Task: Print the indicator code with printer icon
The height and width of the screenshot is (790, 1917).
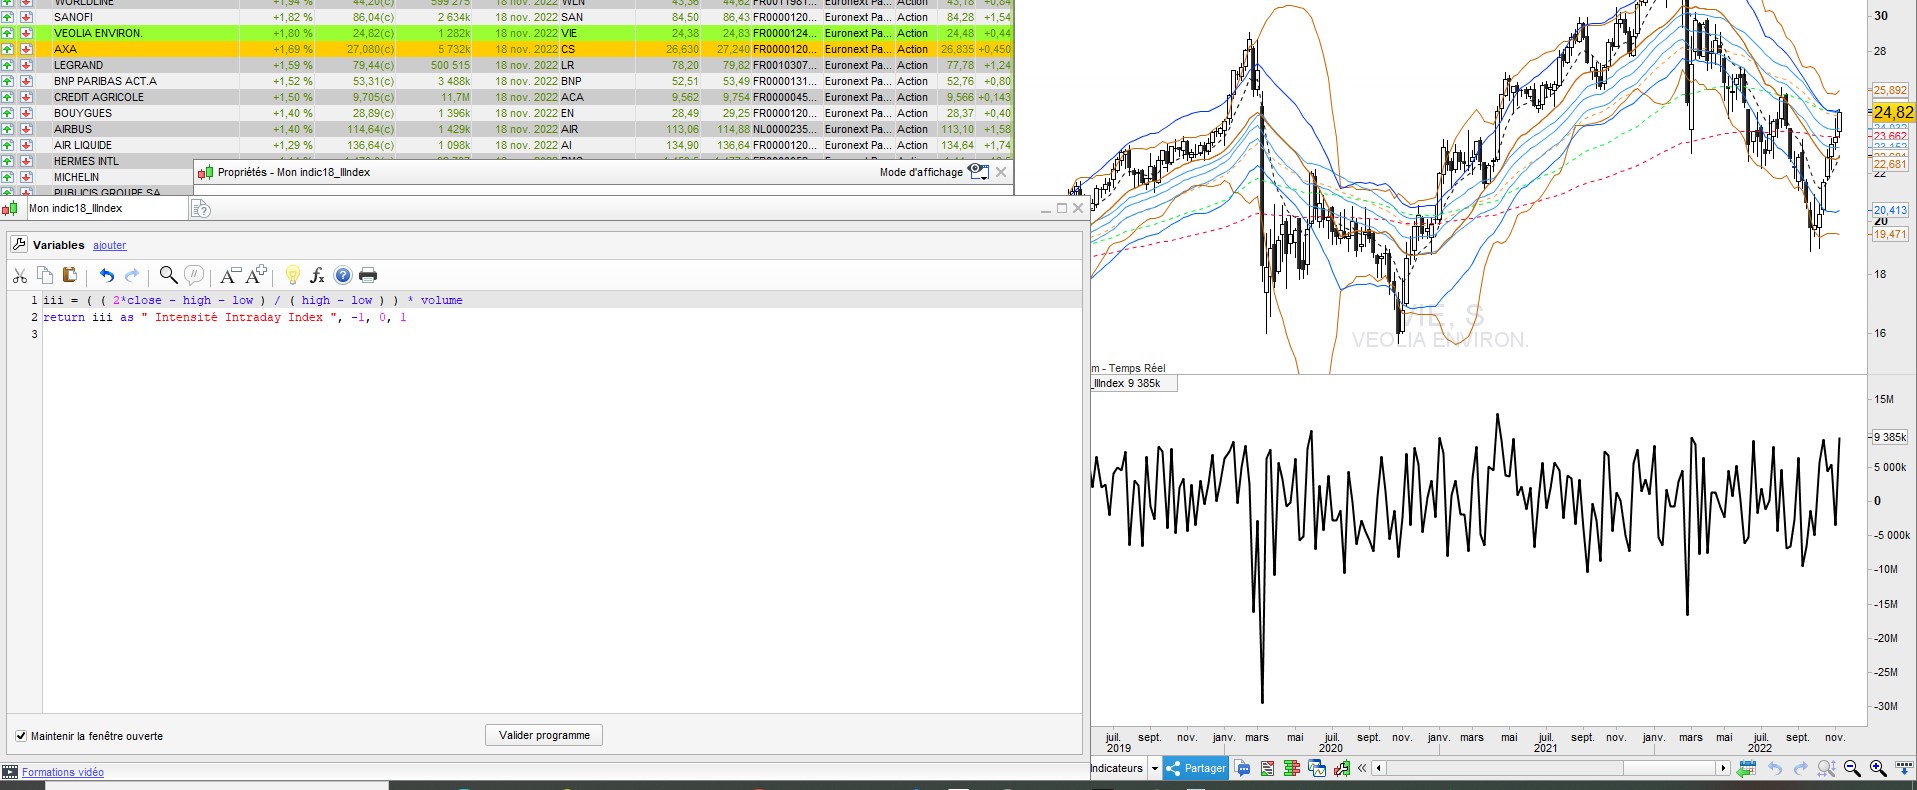Action: [368, 276]
